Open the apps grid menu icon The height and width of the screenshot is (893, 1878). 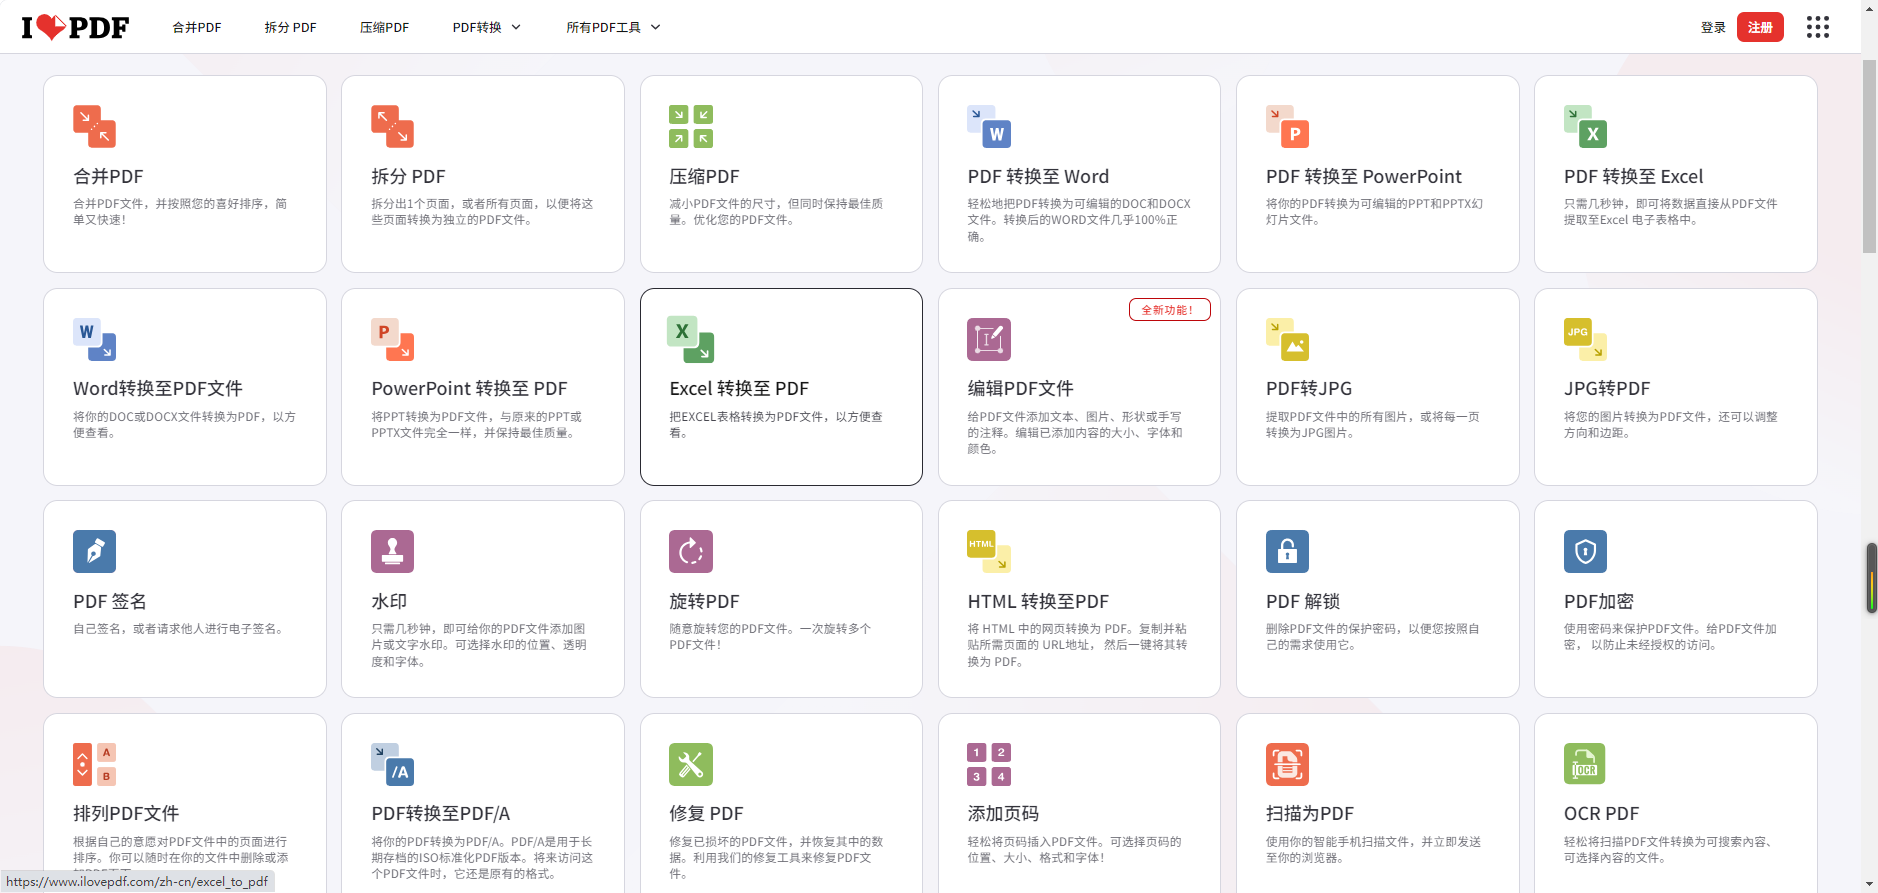point(1817,27)
